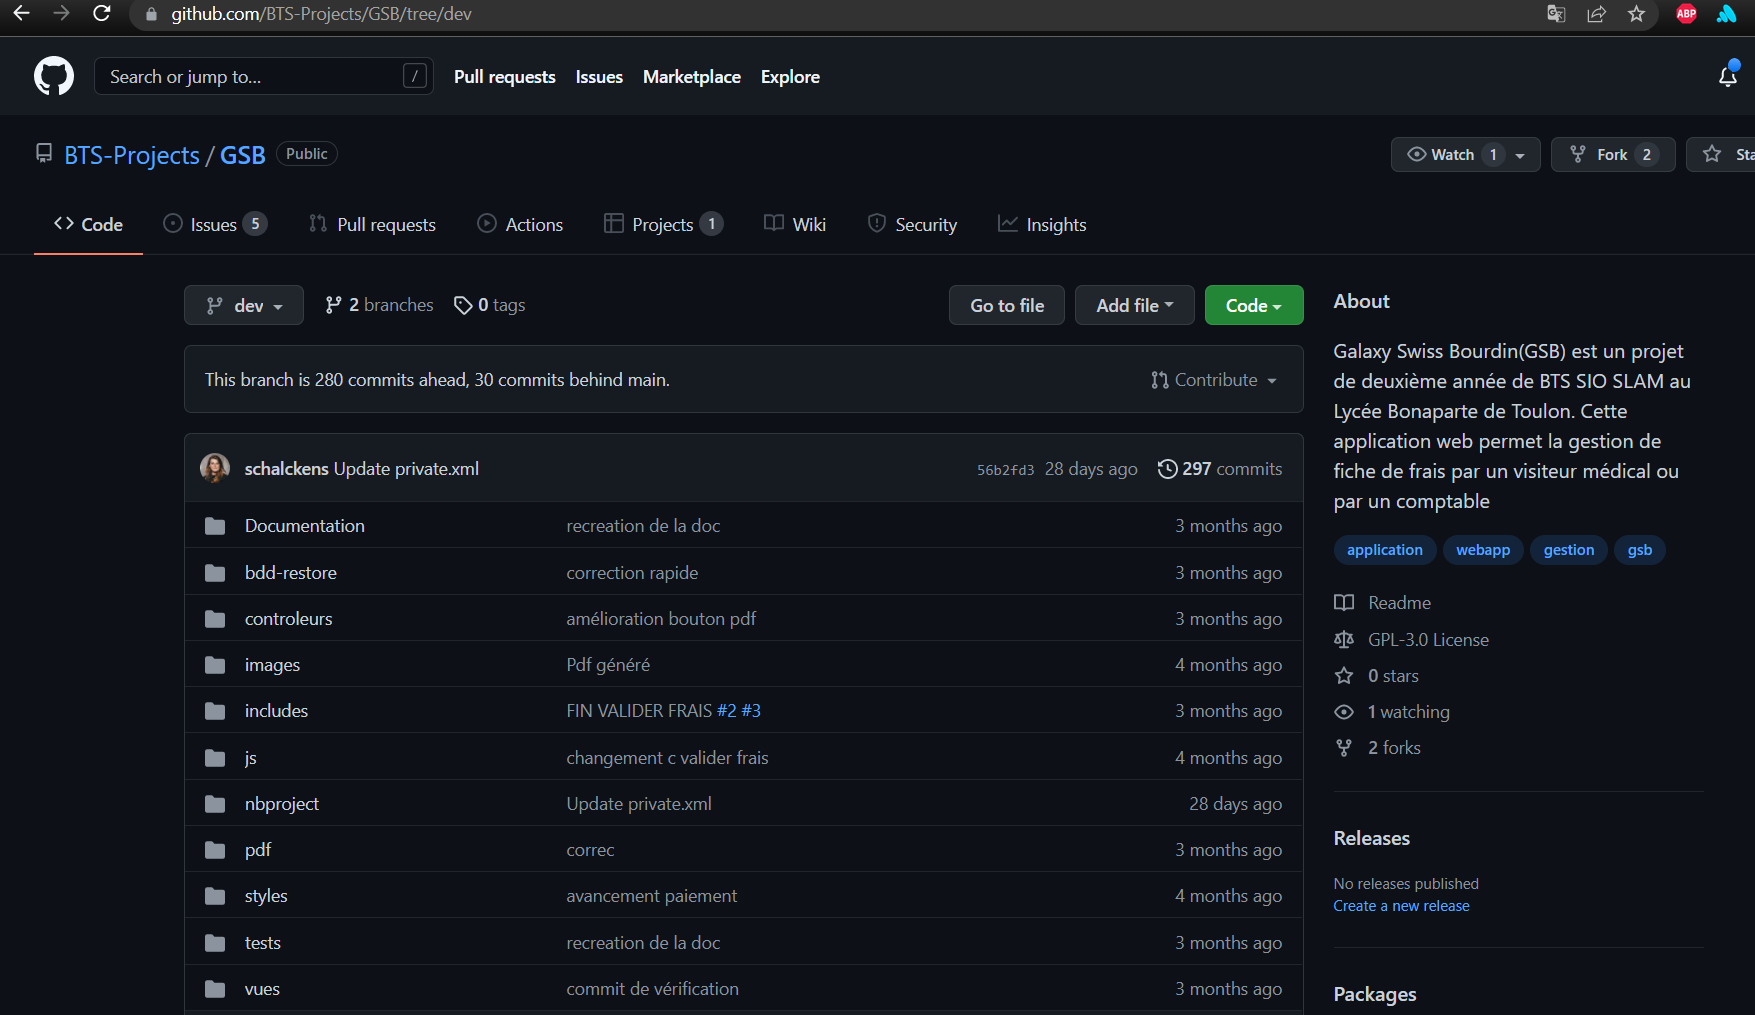
Task: Click schalckens avatar image
Action: click(215, 468)
